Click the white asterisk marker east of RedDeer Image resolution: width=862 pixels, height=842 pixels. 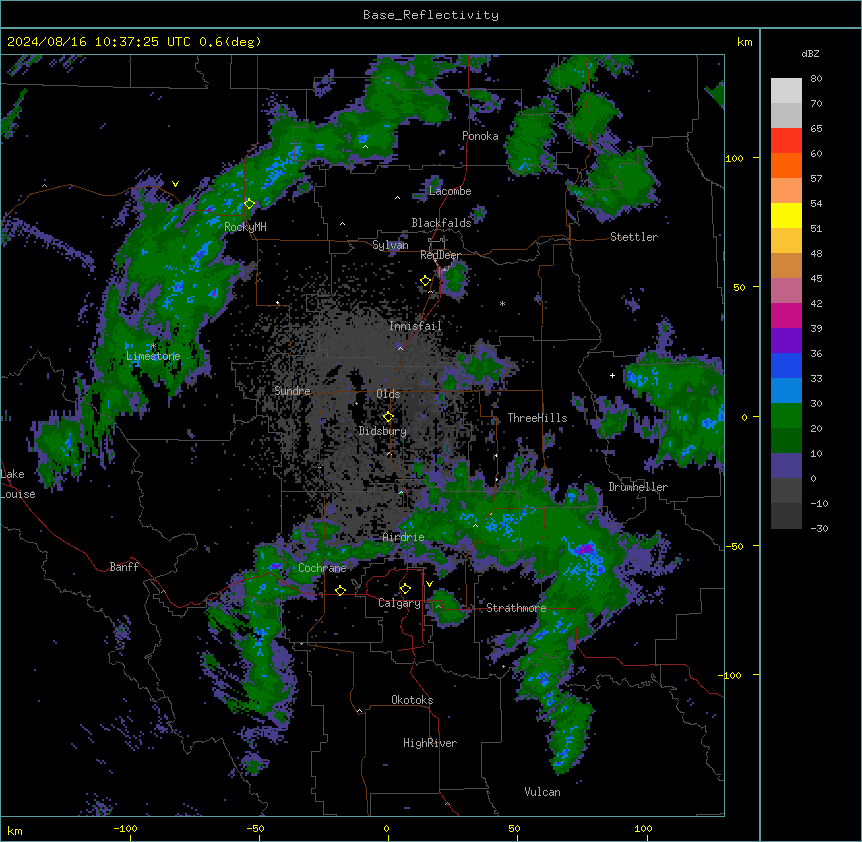click(502, 303)
